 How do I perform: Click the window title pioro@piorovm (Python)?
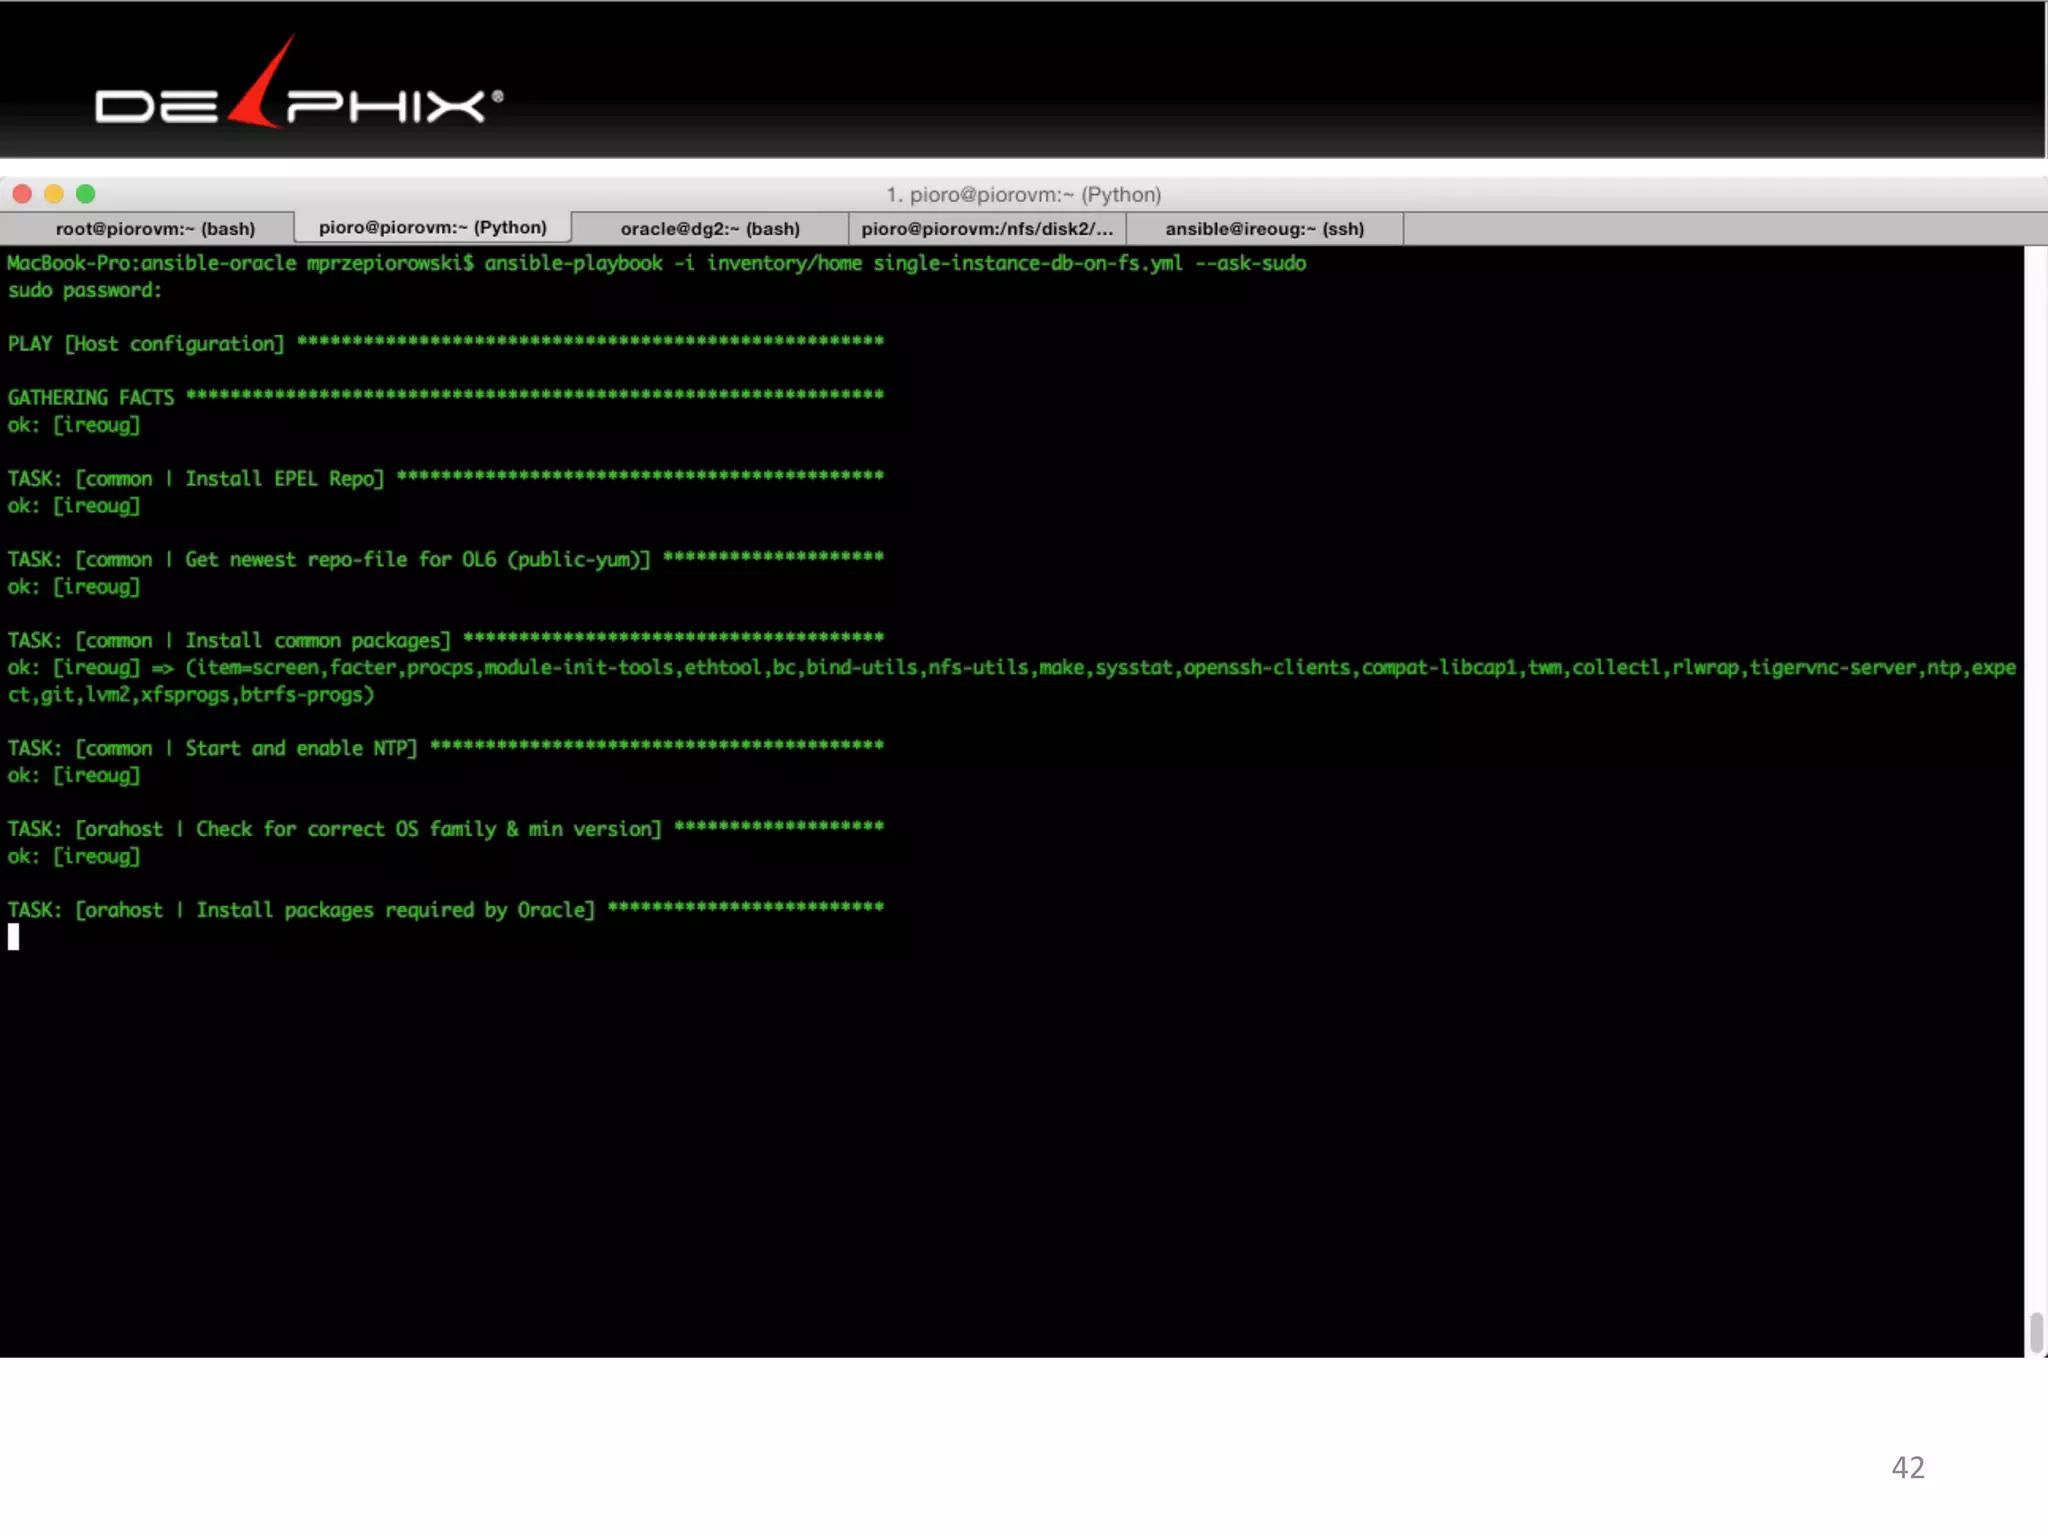pyautogui.click(x=1023, y=195)
